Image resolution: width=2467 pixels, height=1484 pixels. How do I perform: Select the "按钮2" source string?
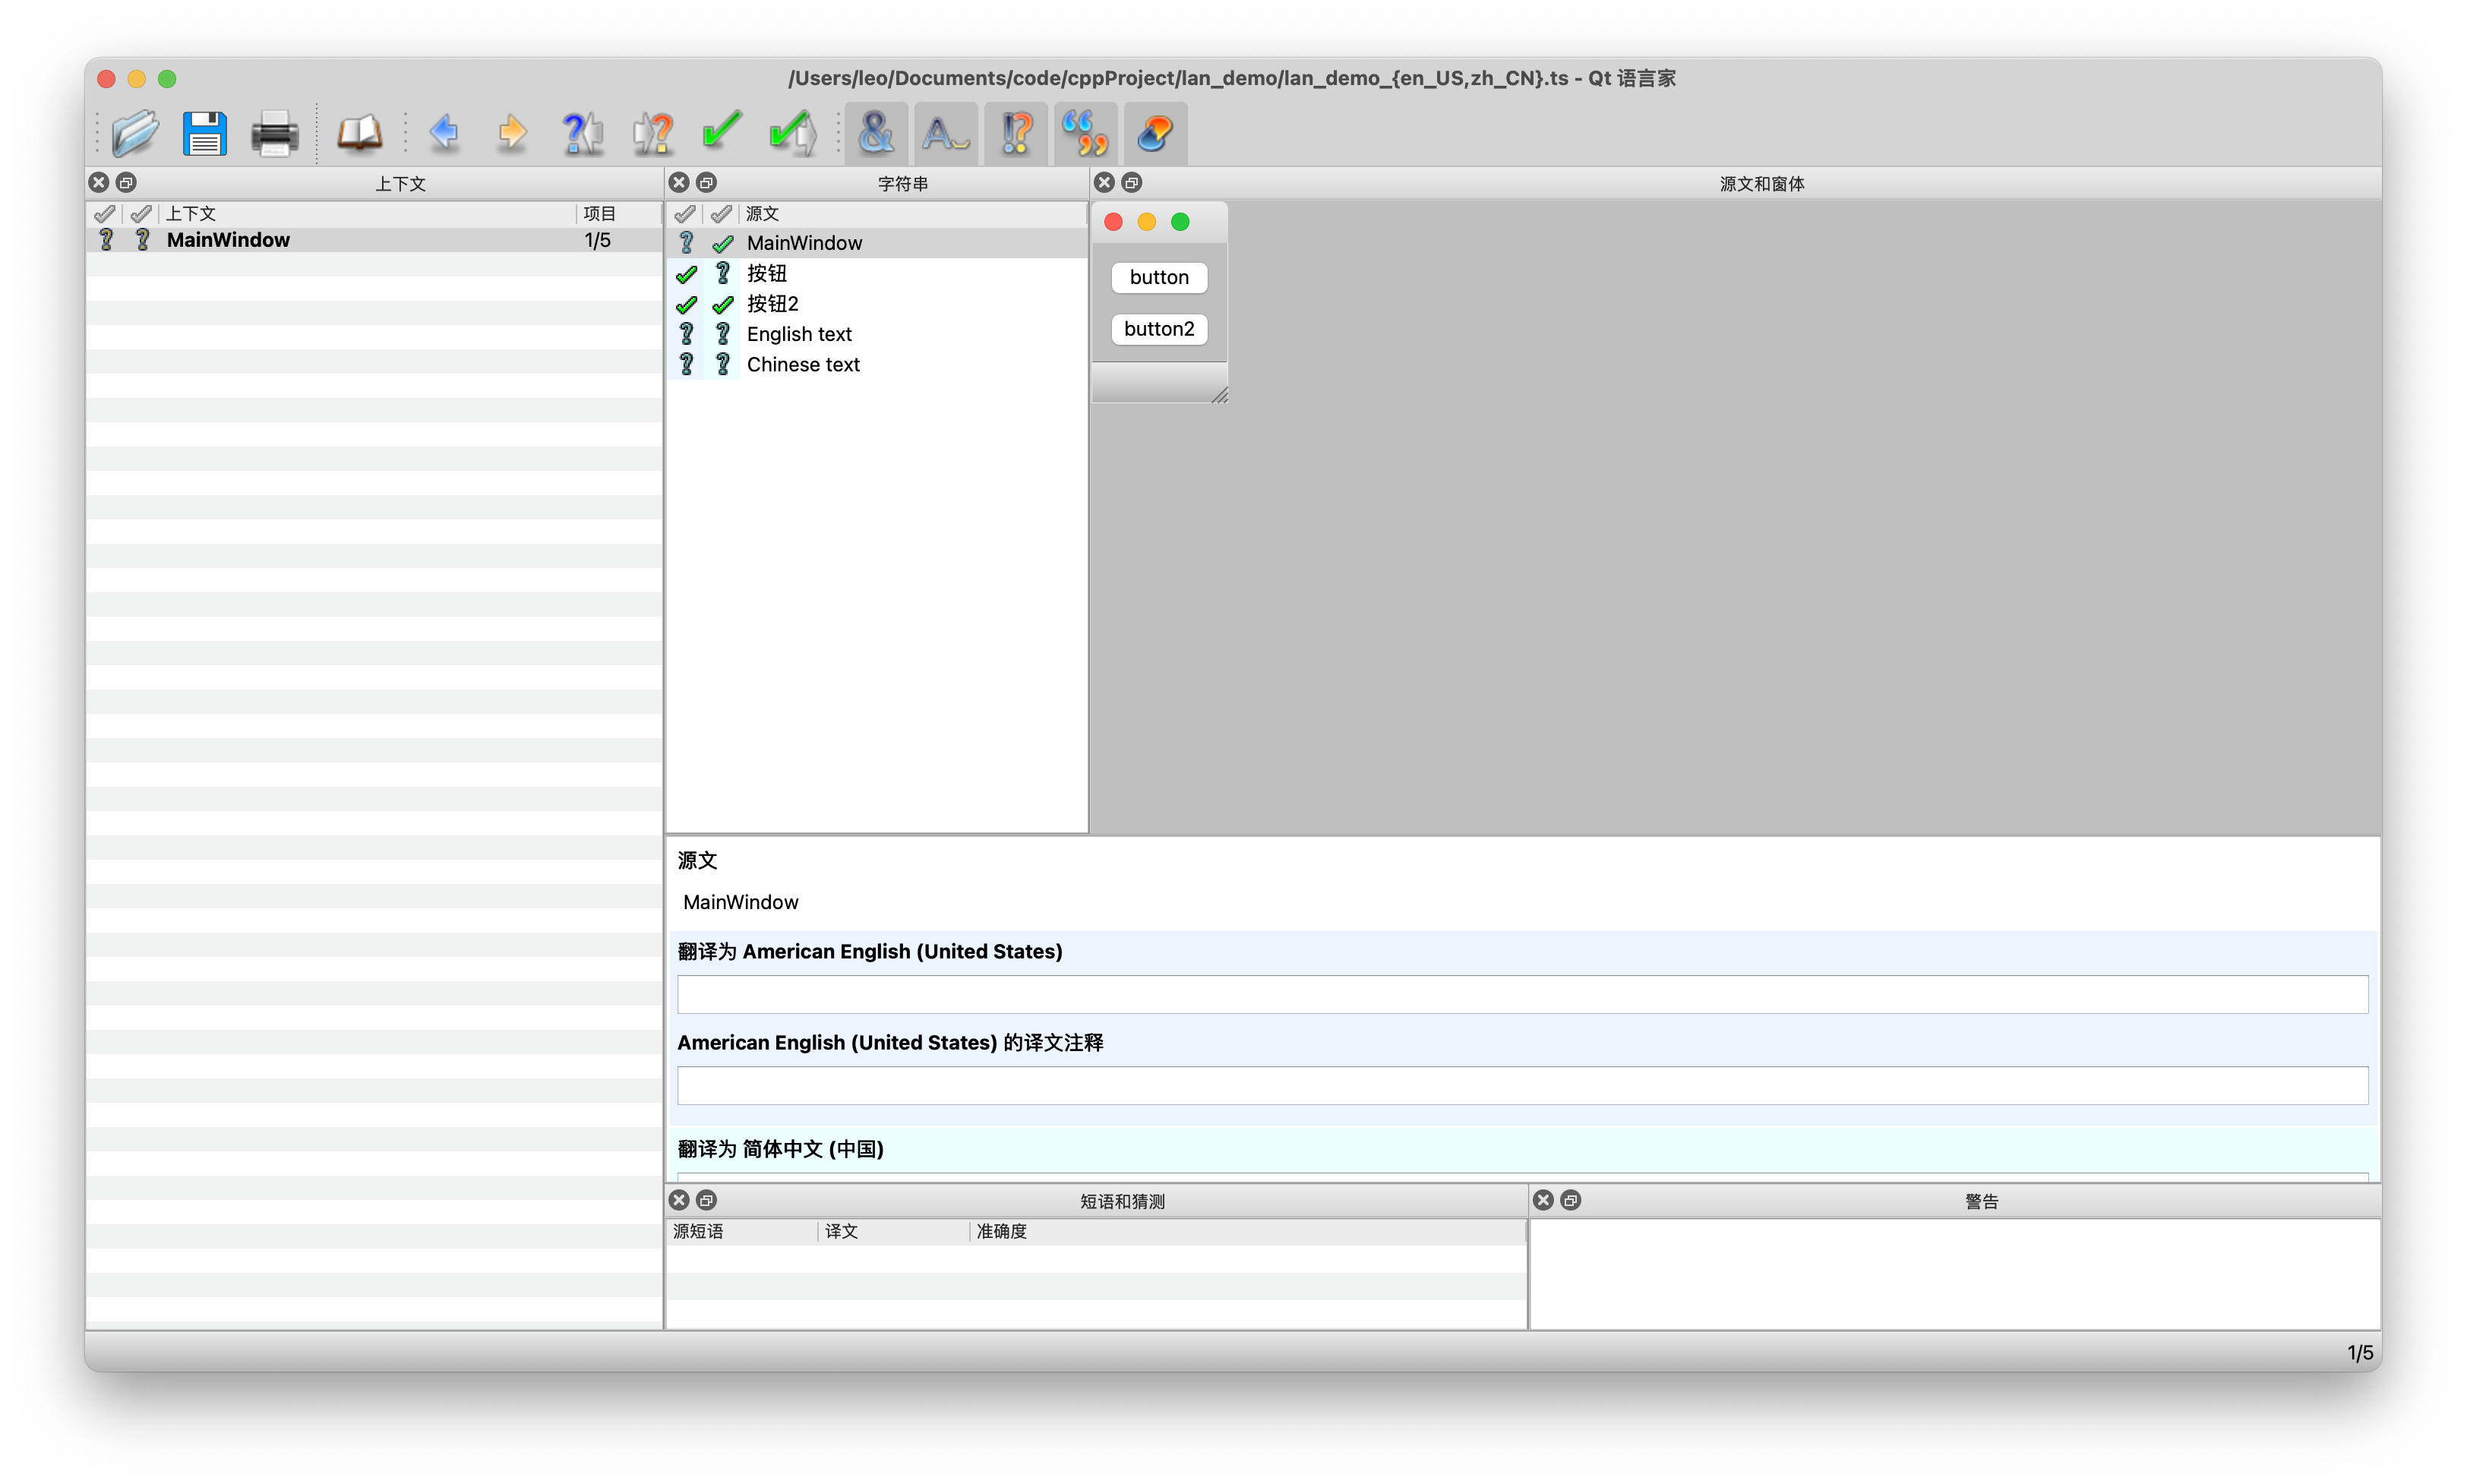(x=772, y=304)
